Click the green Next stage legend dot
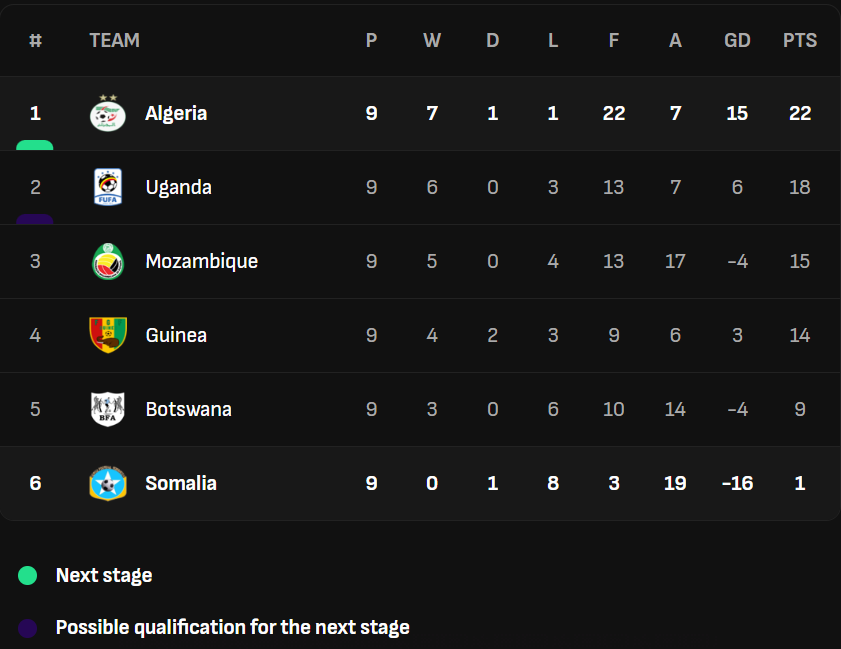 [28, 576]
